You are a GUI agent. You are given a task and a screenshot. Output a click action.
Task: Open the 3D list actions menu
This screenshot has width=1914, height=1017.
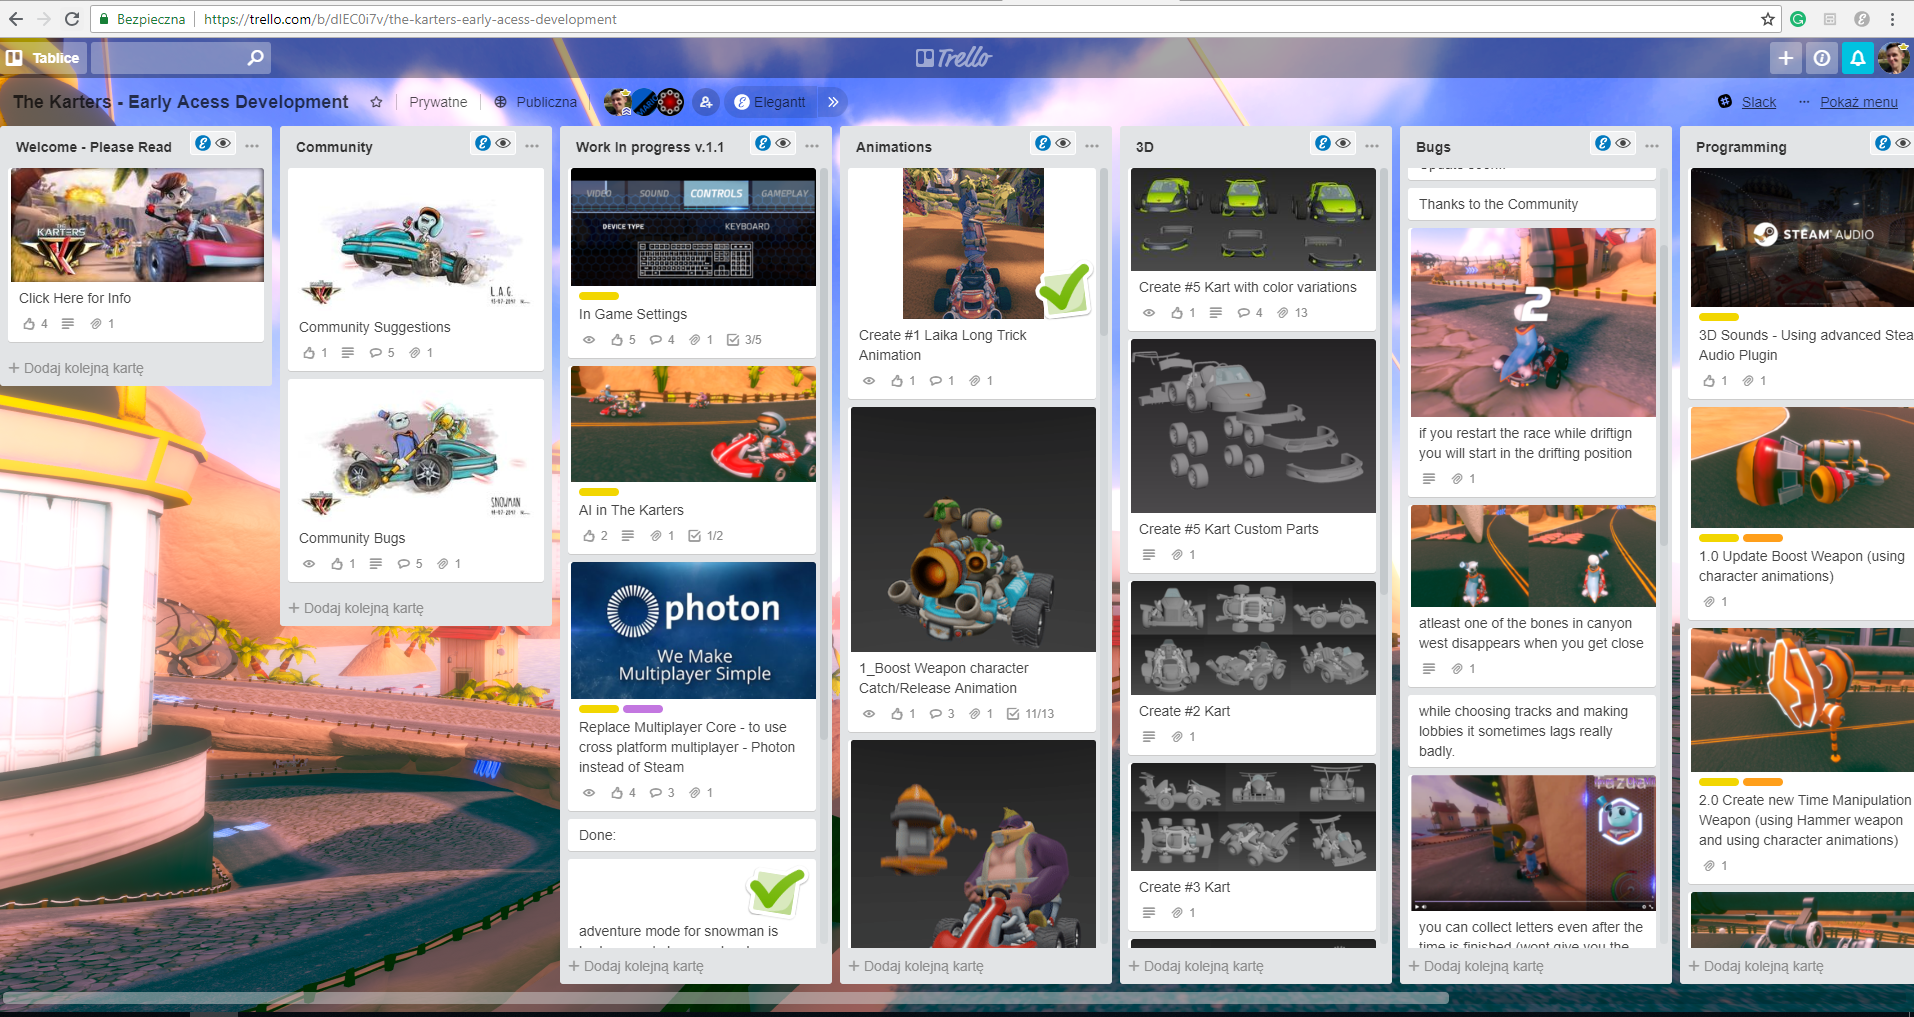coord(1372,146)
